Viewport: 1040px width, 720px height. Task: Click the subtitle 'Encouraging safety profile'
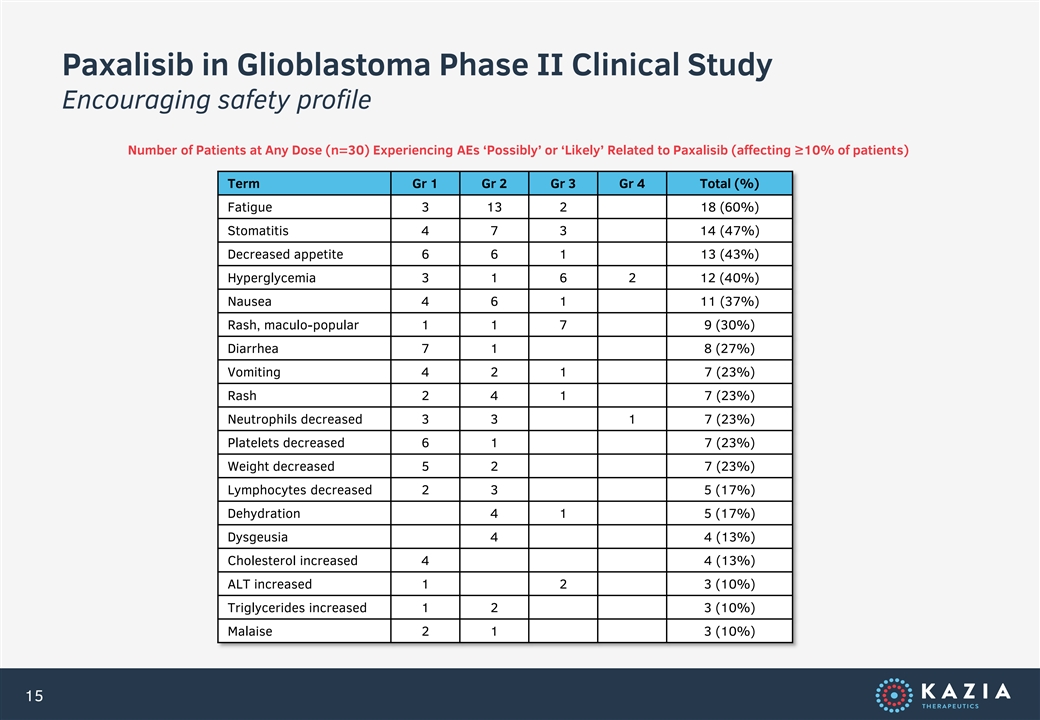tap(216, 100)
